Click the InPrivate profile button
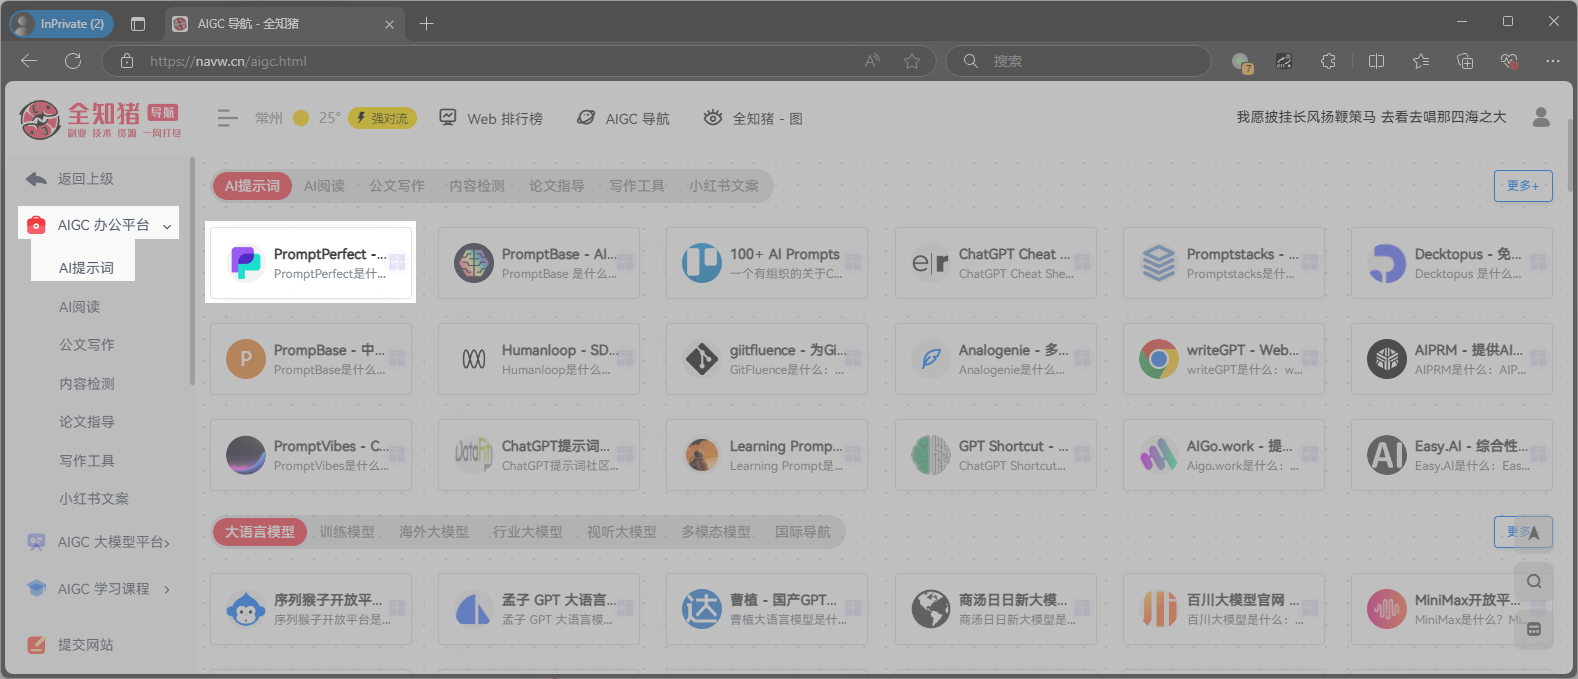 coord(62,23)
